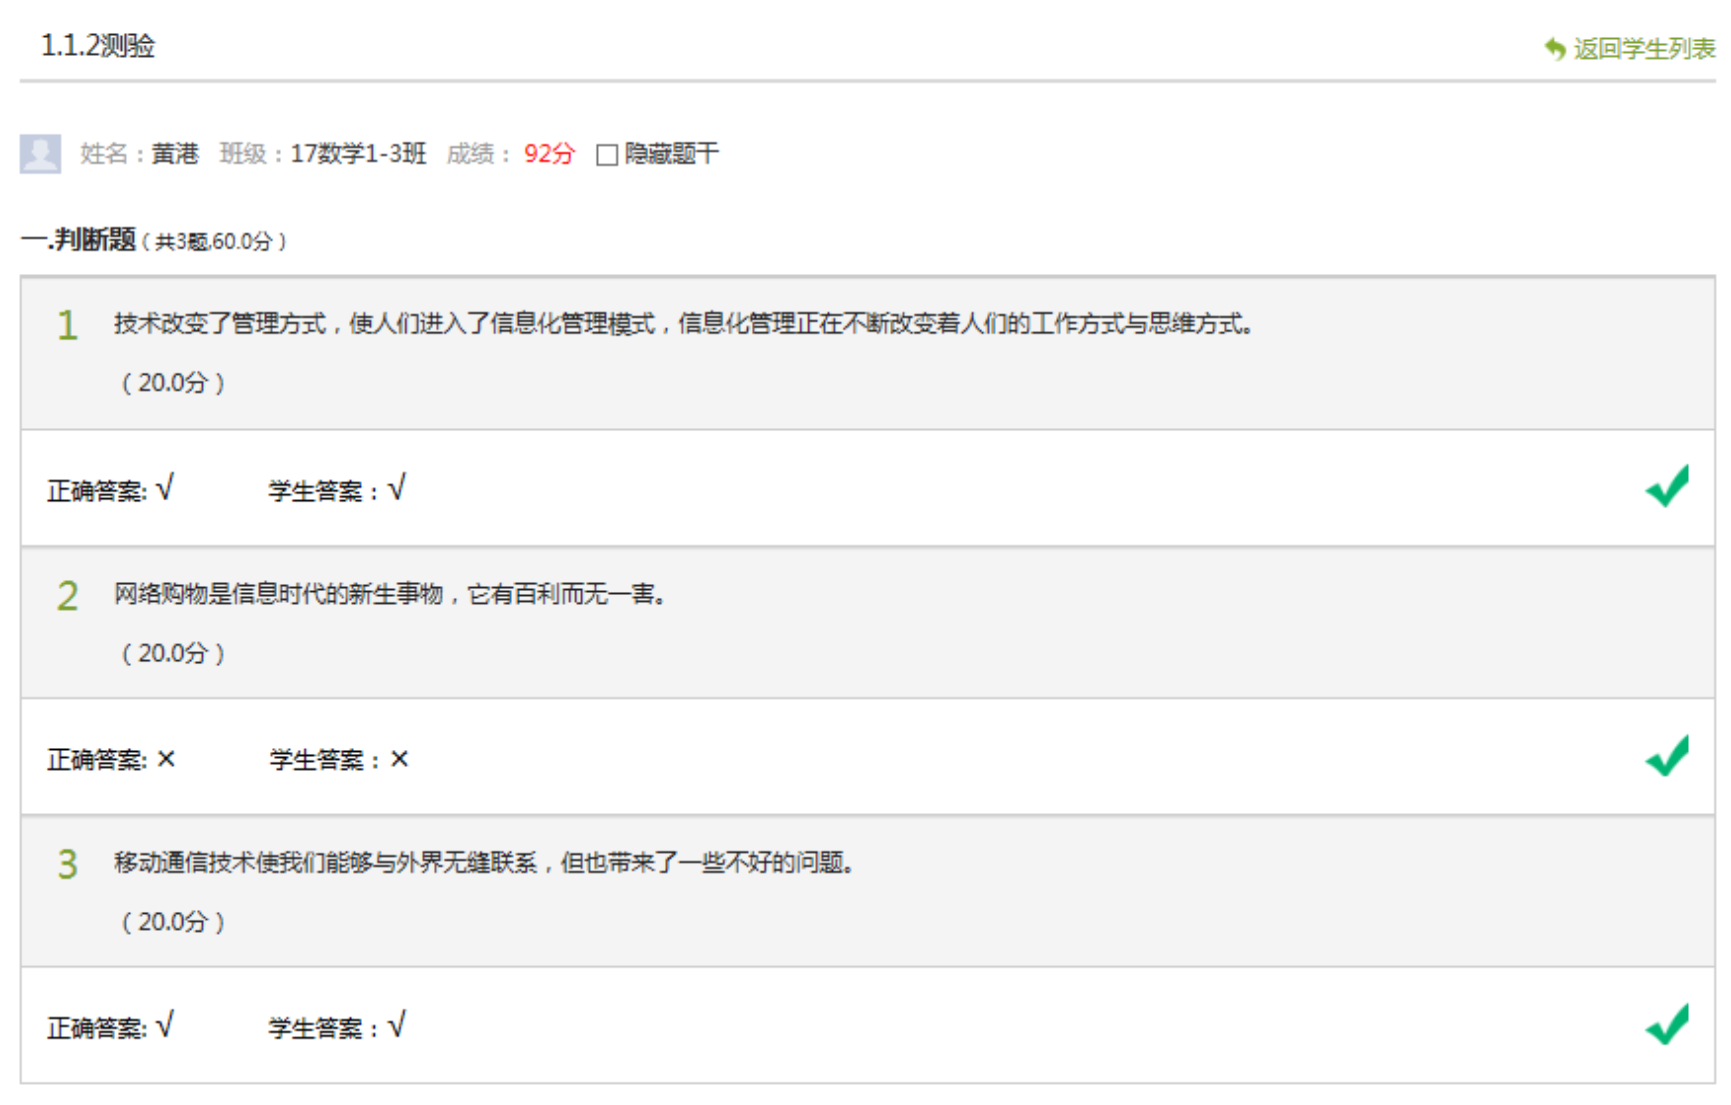Click the class name 17数学1-3班
1731x1105 pixels.
[x=358, y=154]
